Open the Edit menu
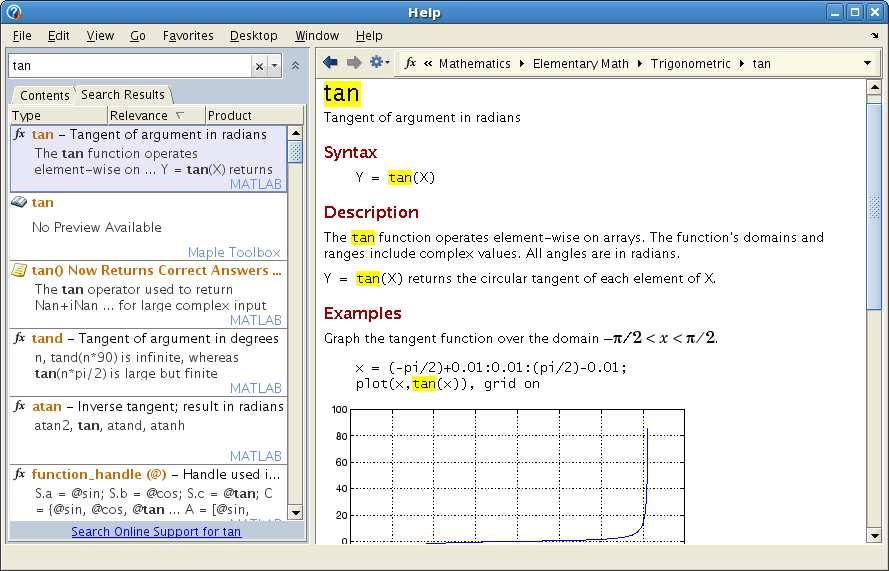This screenshot has width=889, height=571. (x=58, y=36)
